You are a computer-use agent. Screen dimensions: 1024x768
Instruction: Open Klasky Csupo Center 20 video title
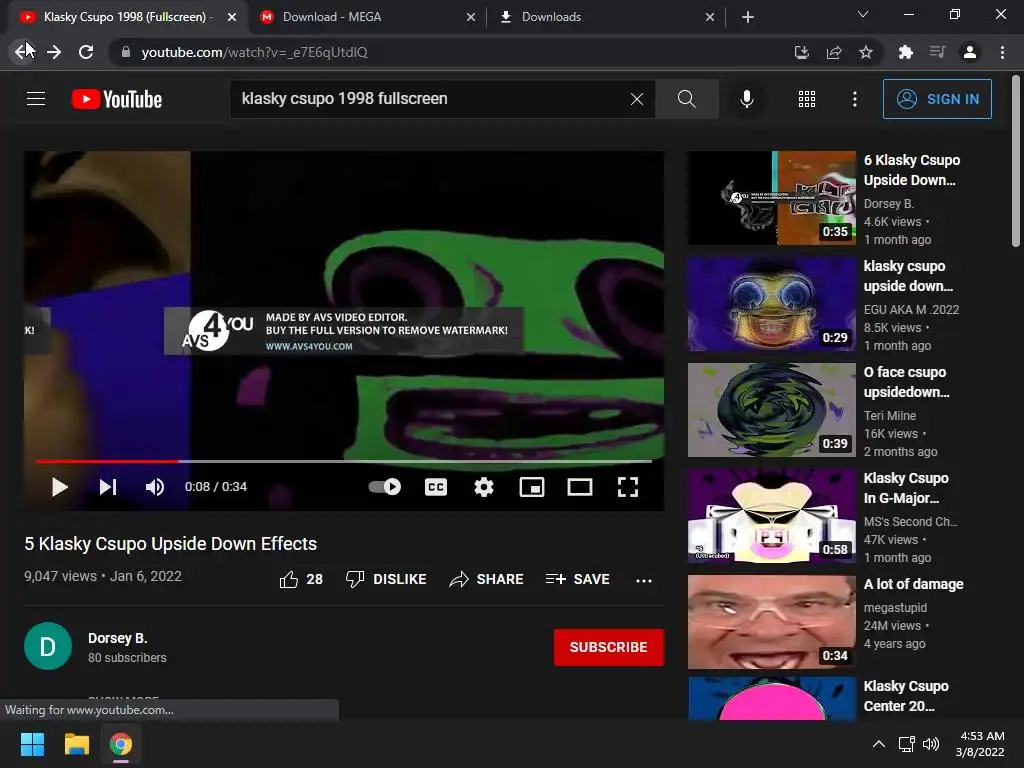[906, 696]
